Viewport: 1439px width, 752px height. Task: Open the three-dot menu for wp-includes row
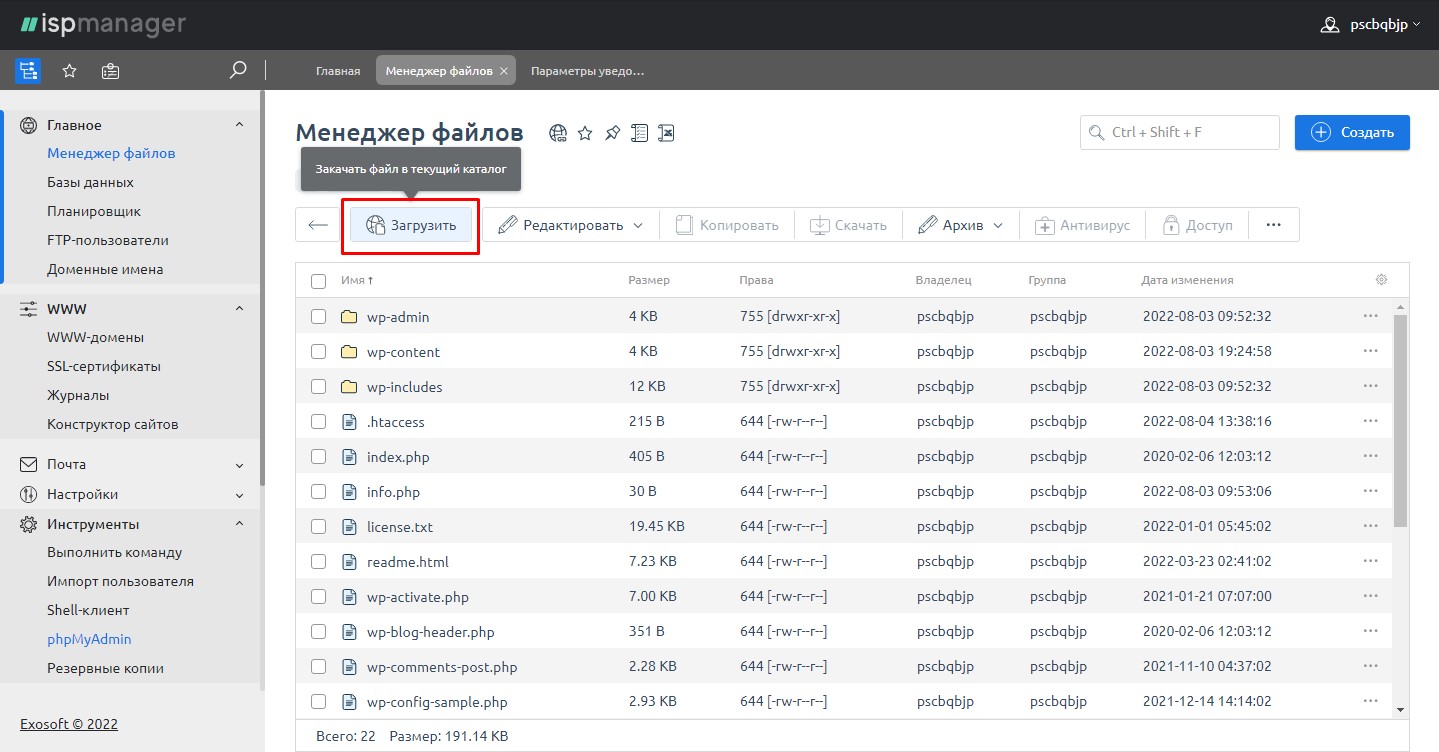[1370, 386]
